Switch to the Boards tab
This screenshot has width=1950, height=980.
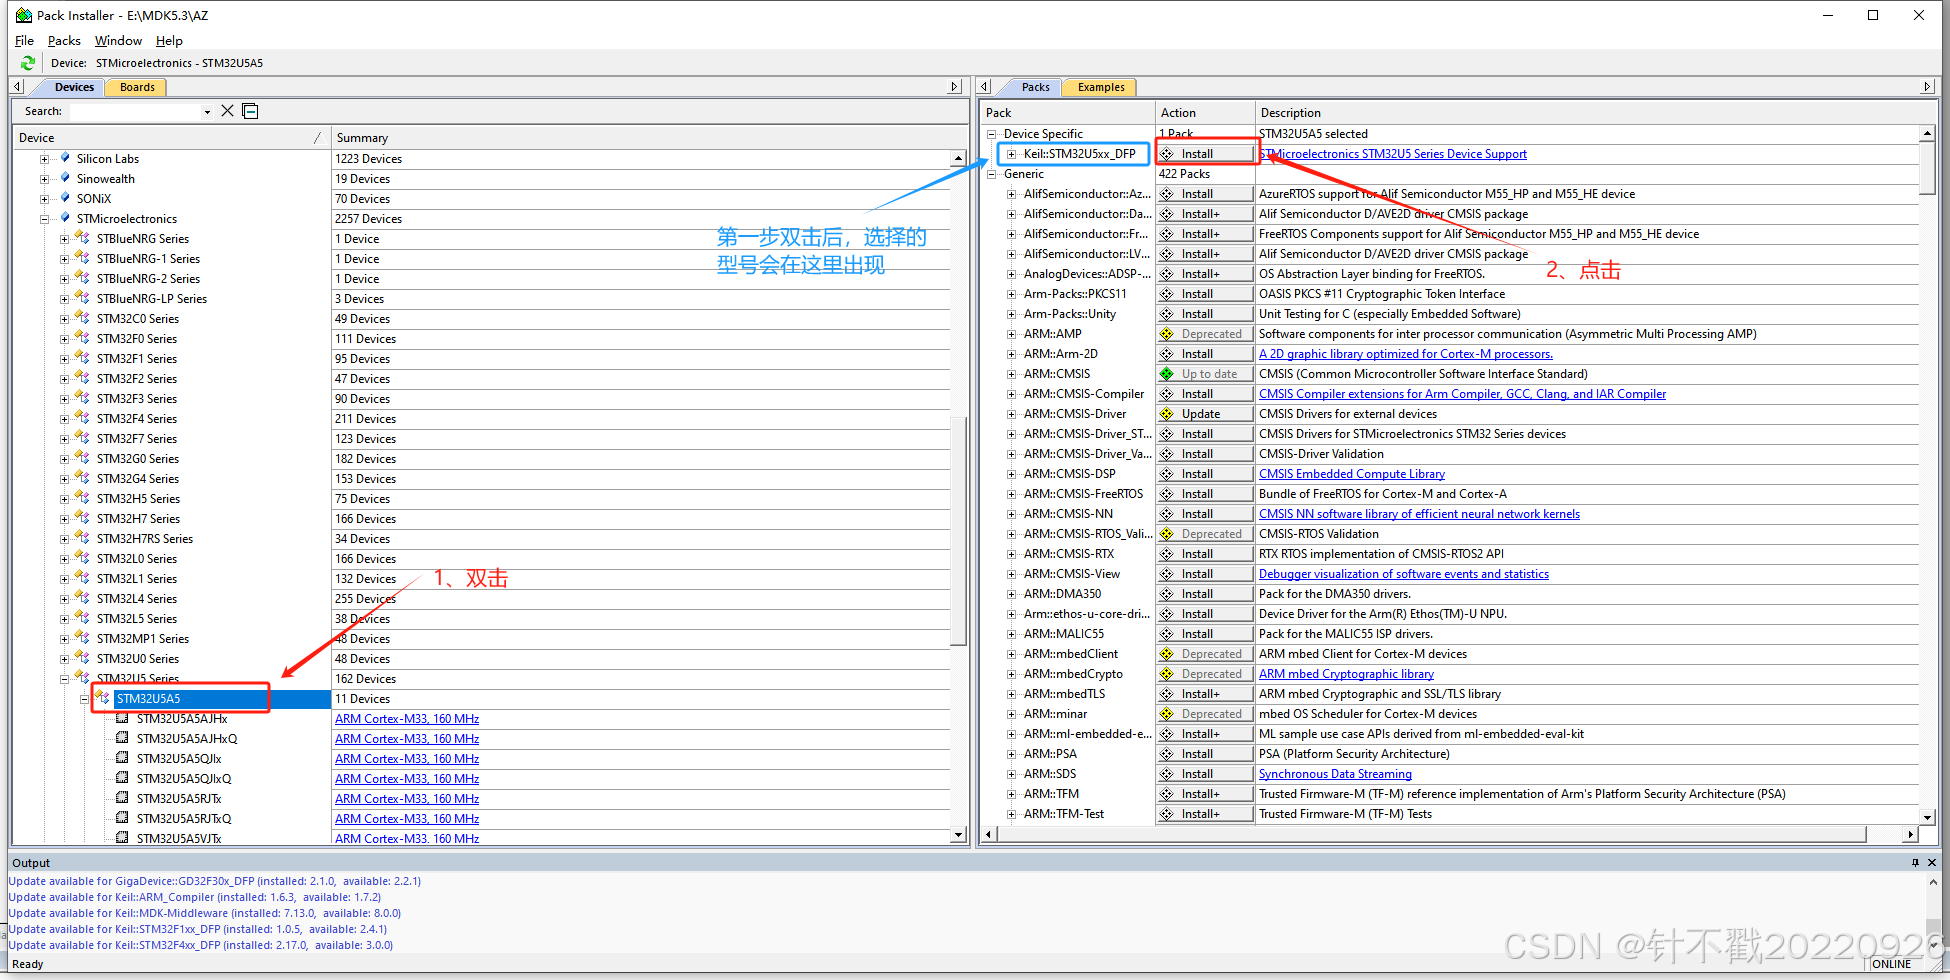click(x=137, y=87)
